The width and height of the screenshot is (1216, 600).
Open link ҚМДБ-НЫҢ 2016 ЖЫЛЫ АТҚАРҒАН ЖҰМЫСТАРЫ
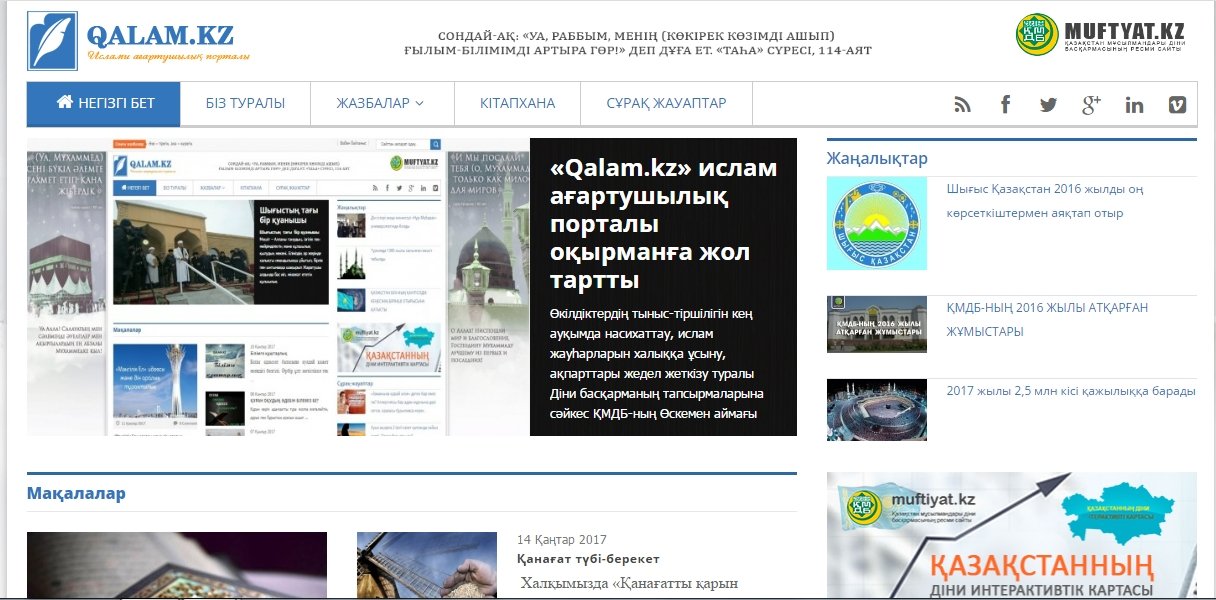(1047, 319)
